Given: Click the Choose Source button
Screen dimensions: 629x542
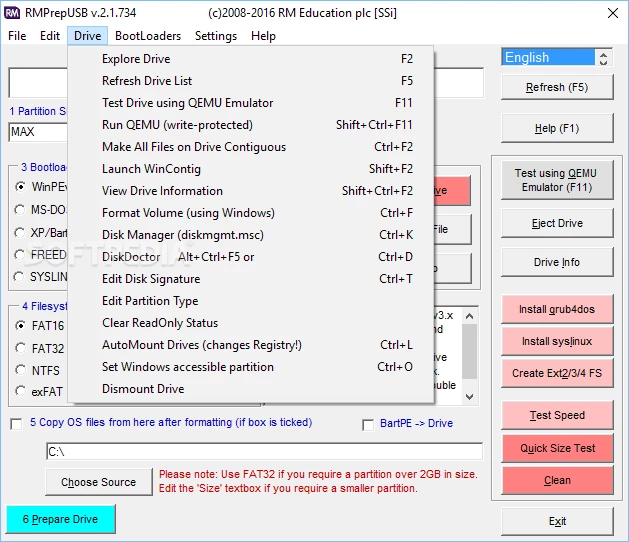Looking at the screenshot, I should (98, 482).
